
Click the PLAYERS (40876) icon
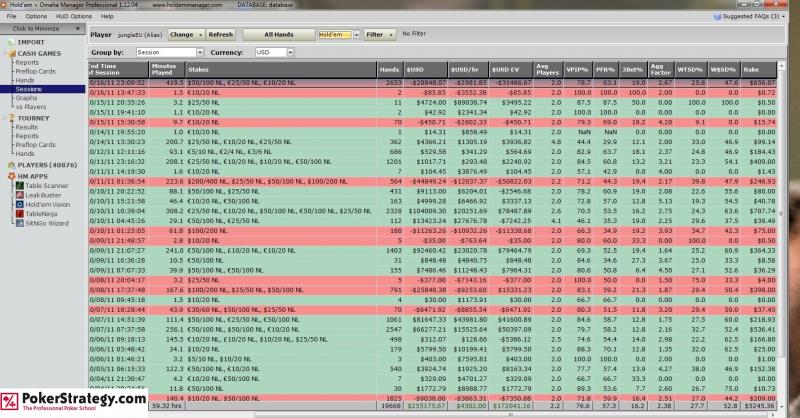(12, 165)
